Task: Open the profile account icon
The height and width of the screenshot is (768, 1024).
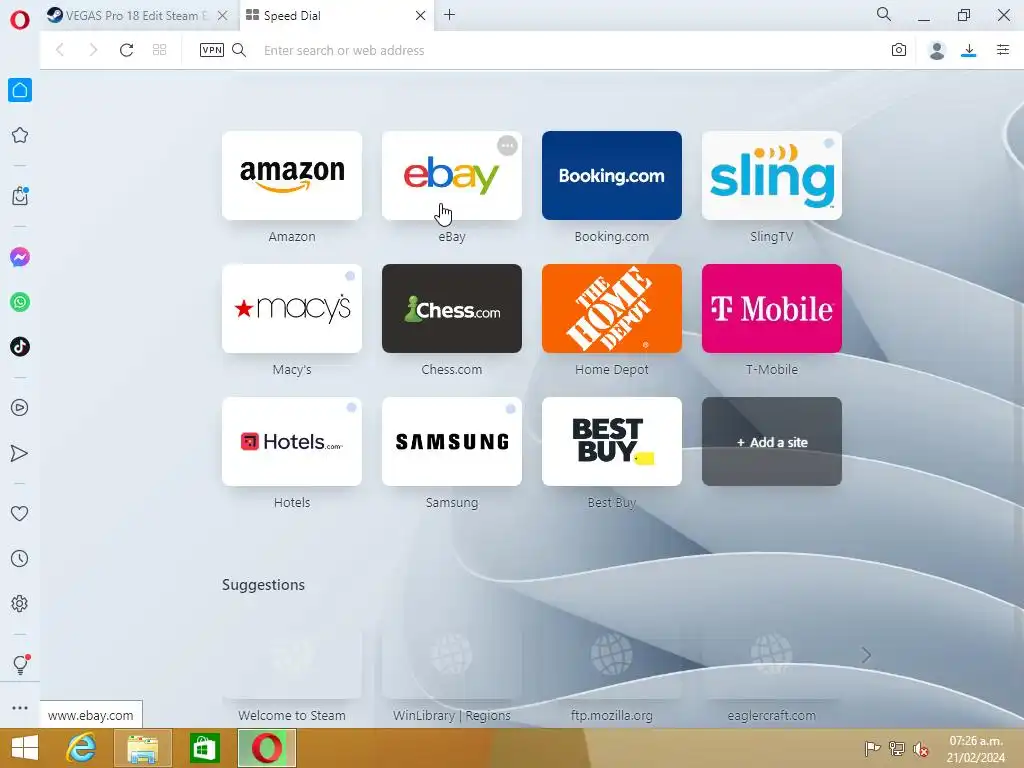Action: click(936, 50)
